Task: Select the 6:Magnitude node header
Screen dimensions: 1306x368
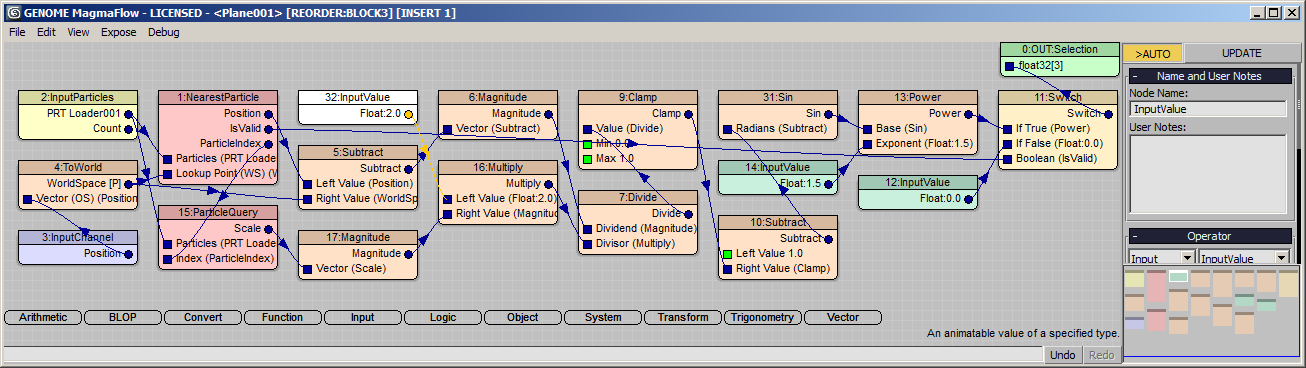Action: point(498,98)
